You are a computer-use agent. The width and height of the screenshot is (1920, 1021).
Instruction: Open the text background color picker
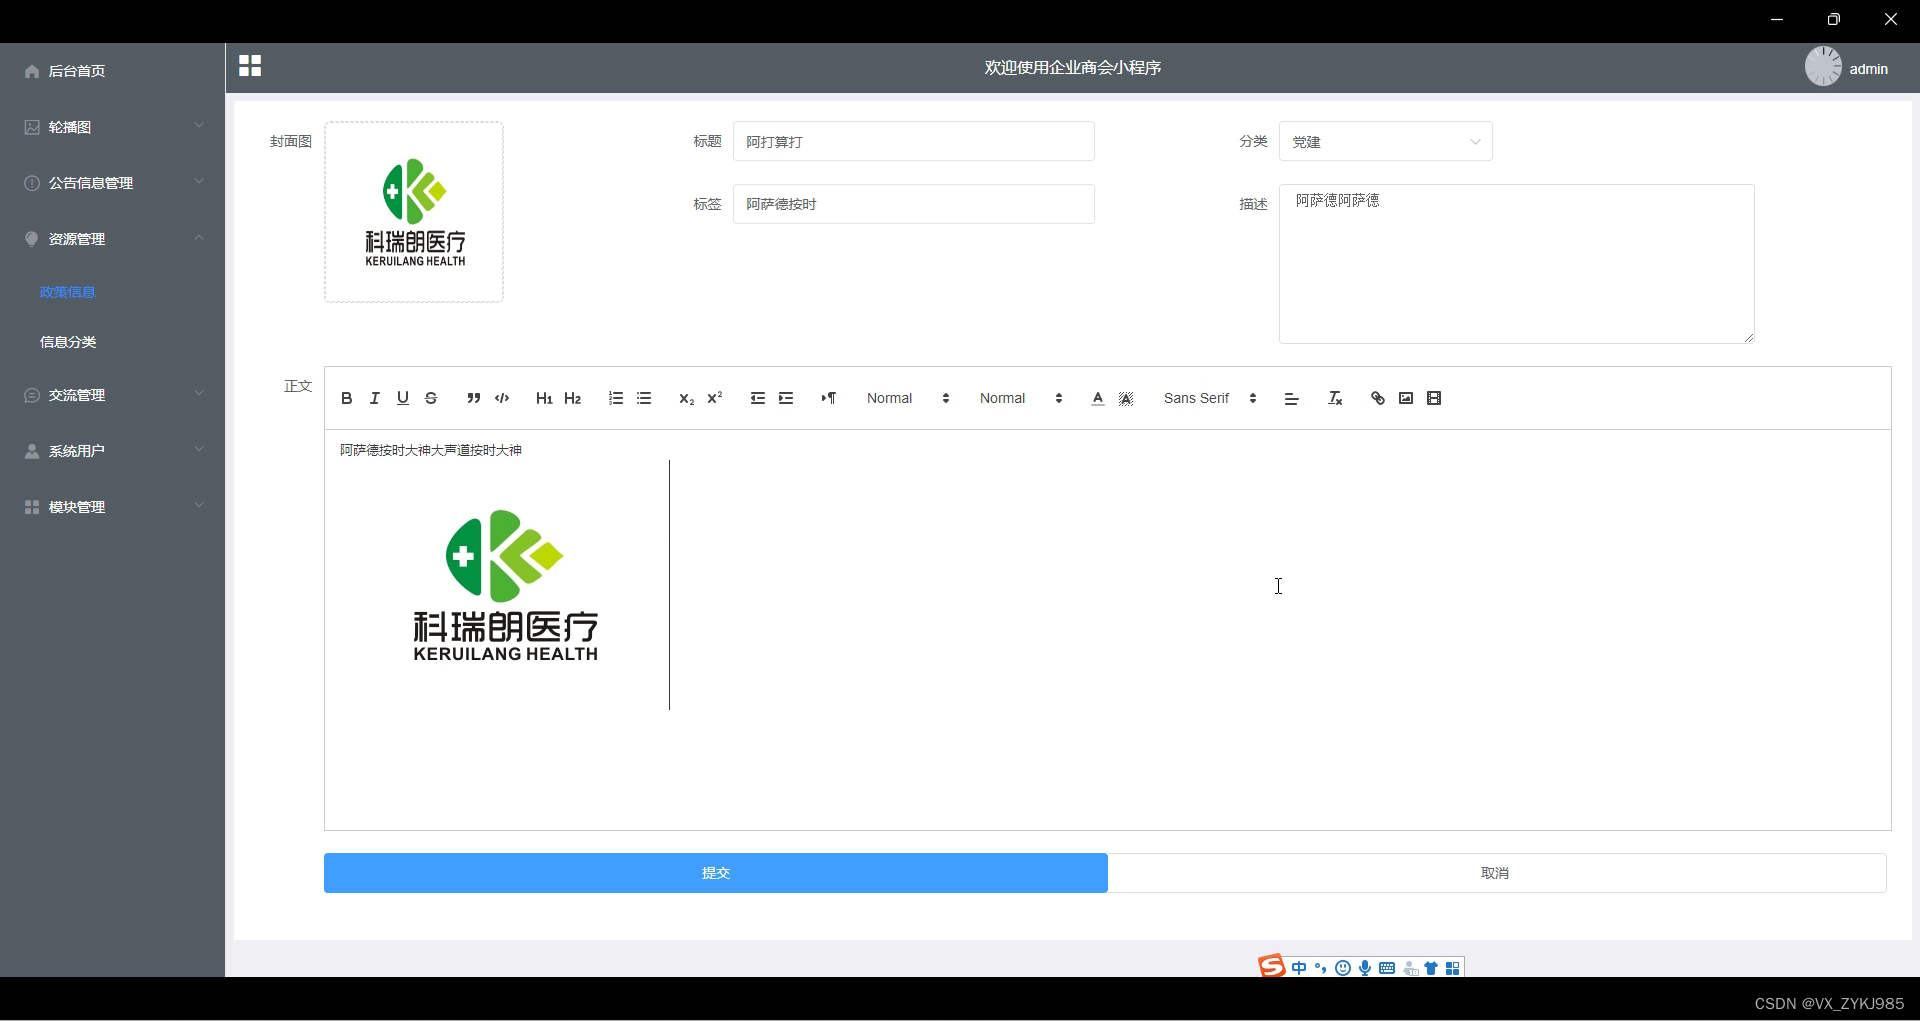(x=1126, y=398)
